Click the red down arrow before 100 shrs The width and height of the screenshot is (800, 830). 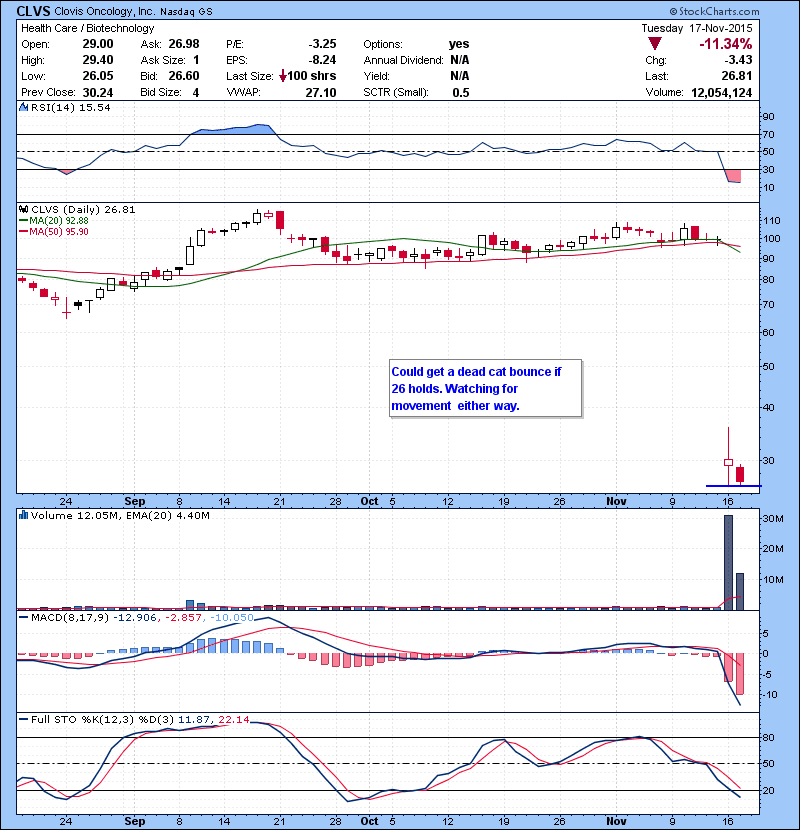(283, 76)
